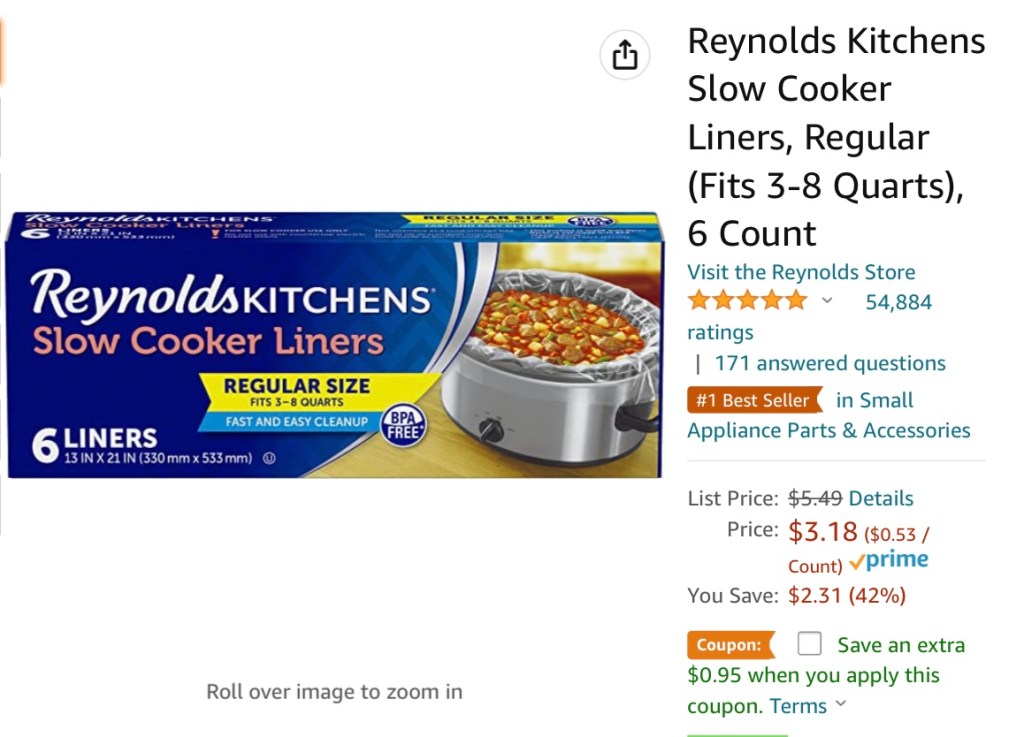The image size is (1024, 737).
Task: Click the 'Roll over image to zoom in' text
Action: coord(334,691)
